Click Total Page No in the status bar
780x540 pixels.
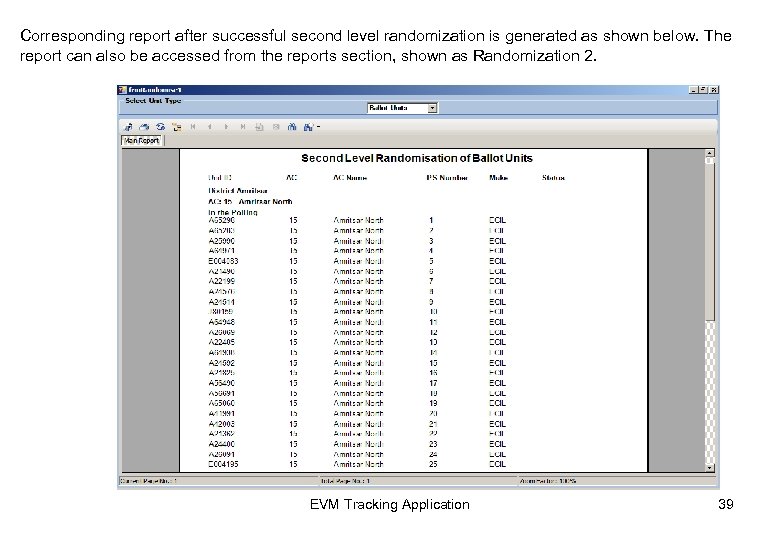click(x=345, y=481)
